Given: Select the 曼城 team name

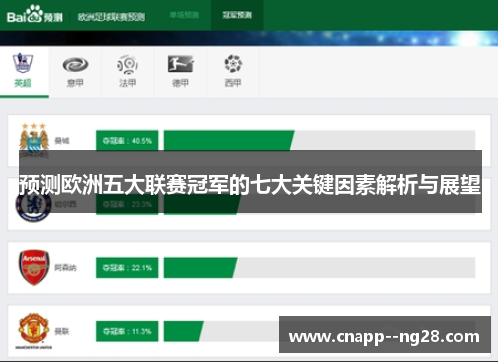Looking at the screenshot, I should coord(62,141).
